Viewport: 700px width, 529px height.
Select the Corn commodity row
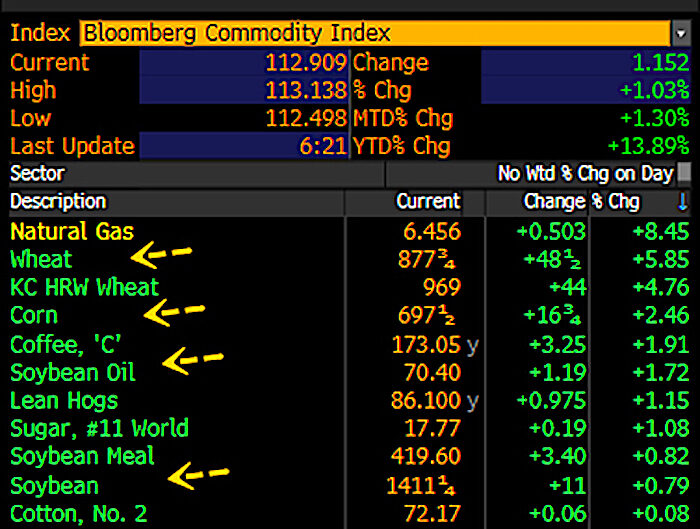click(350, 315)
